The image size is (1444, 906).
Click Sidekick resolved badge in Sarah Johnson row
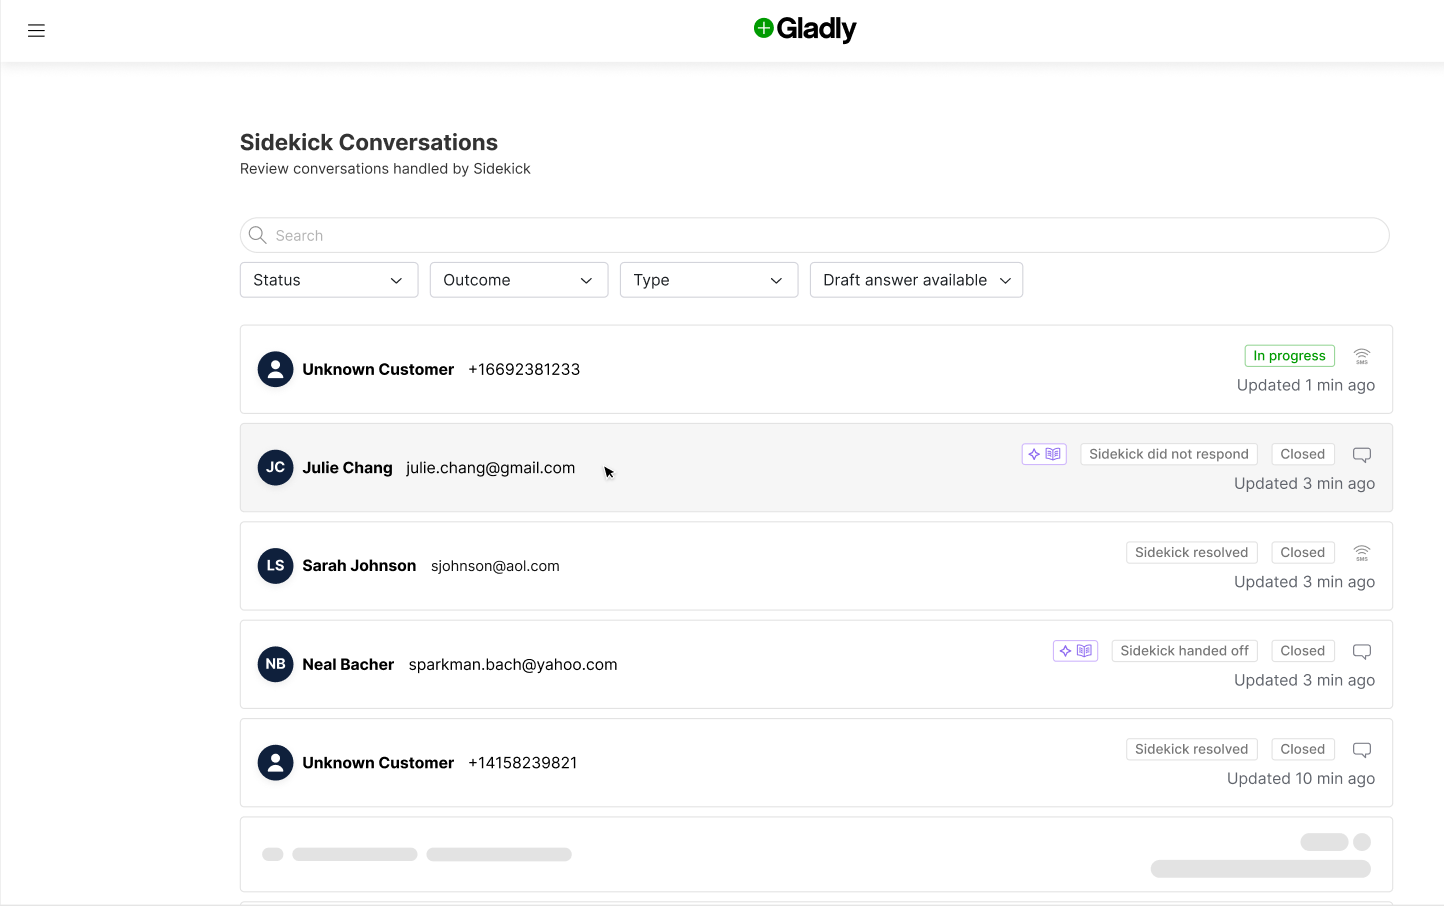[1192, 552]
